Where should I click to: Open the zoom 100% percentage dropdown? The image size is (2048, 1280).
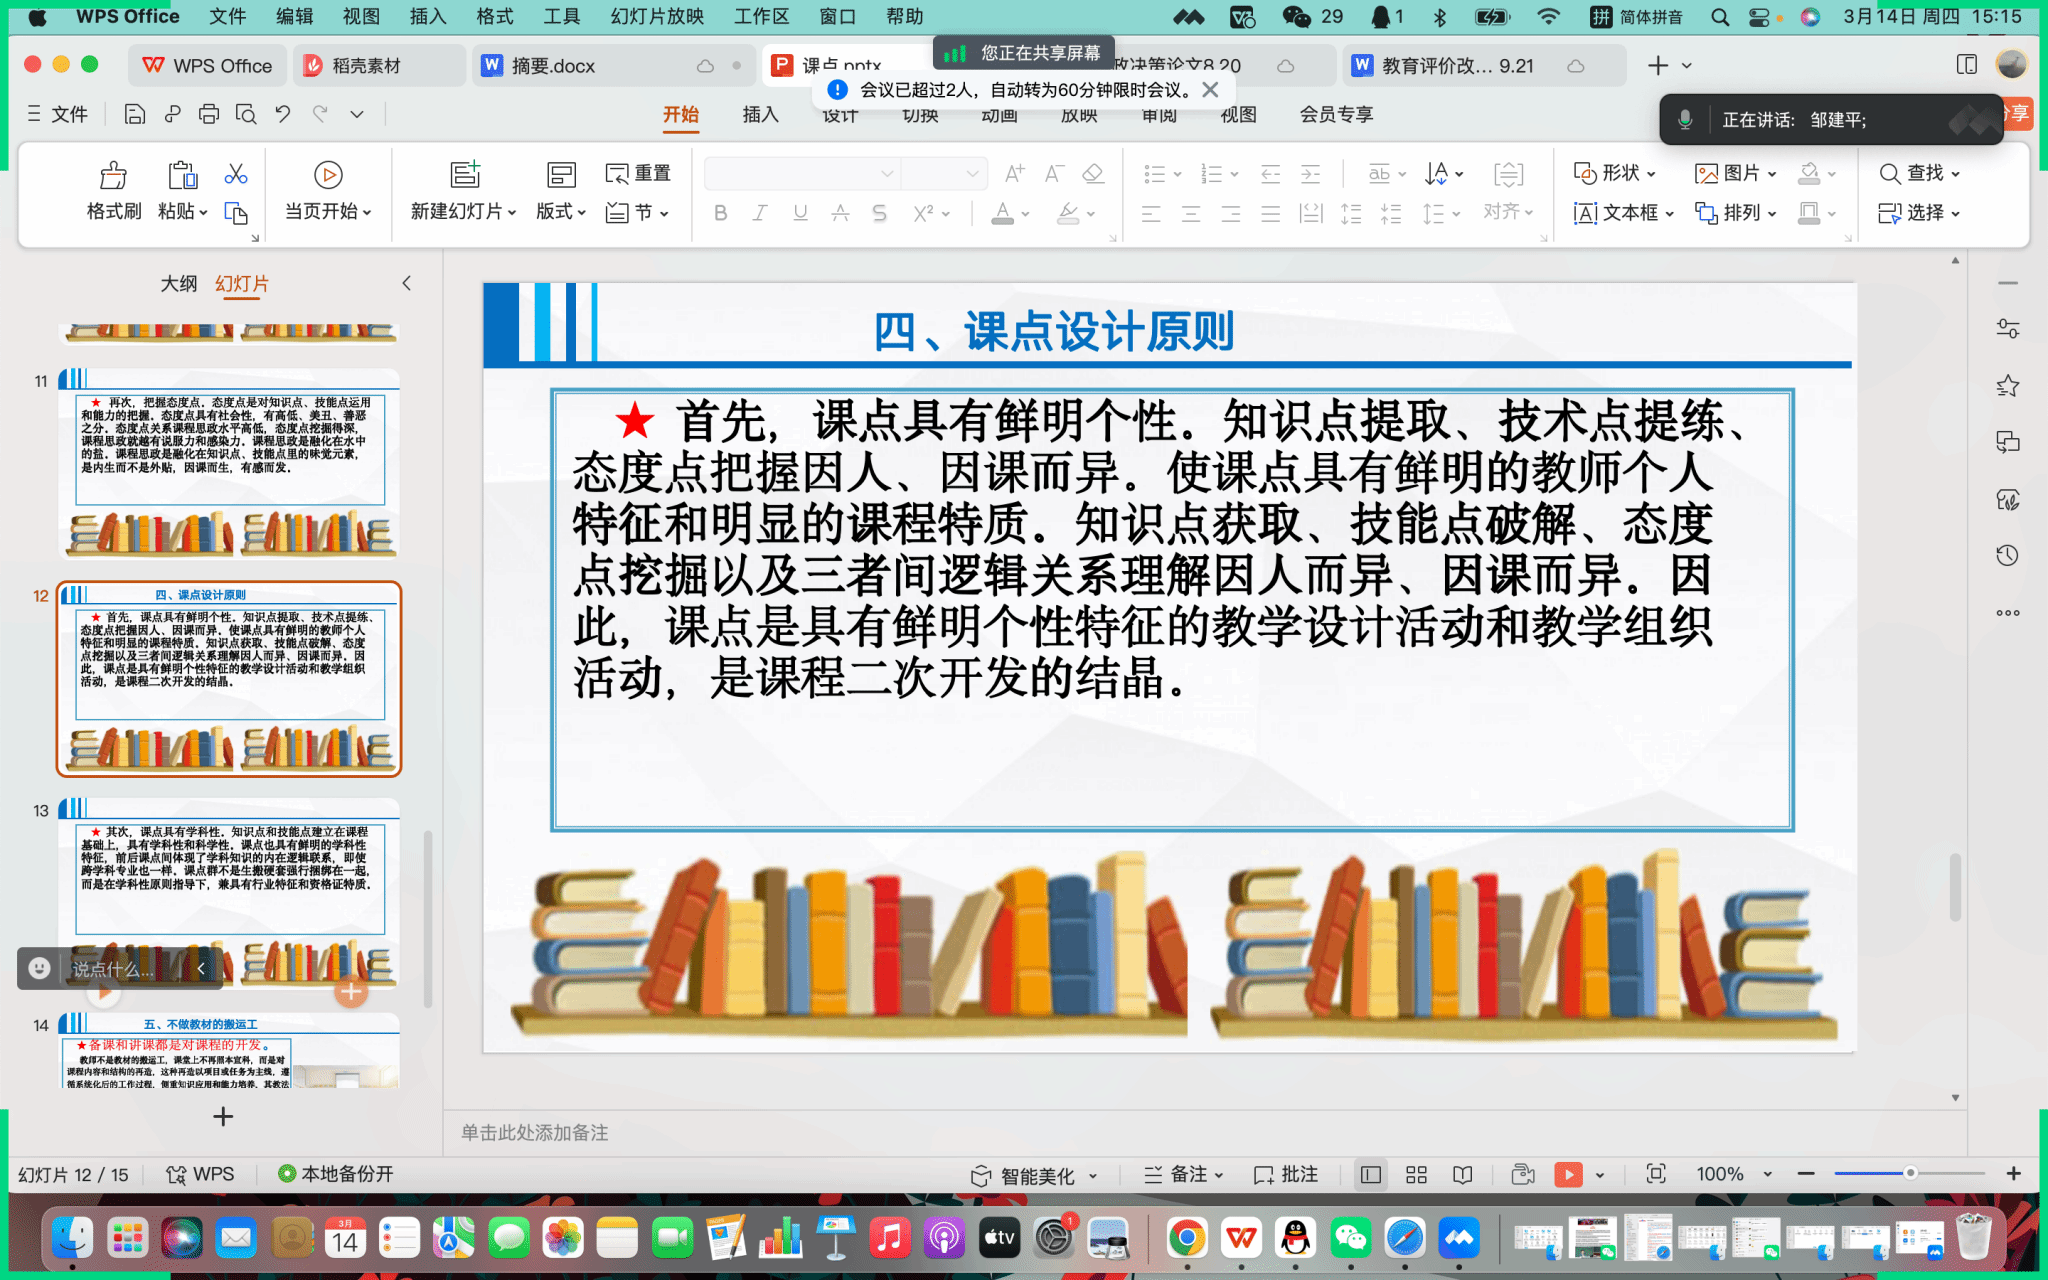pos(1768,1174)
